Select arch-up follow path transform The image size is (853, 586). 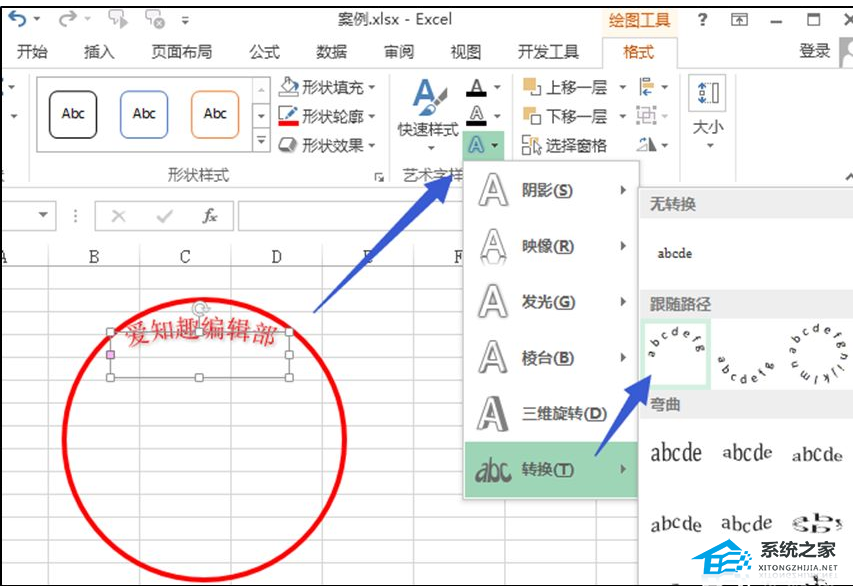676,353
